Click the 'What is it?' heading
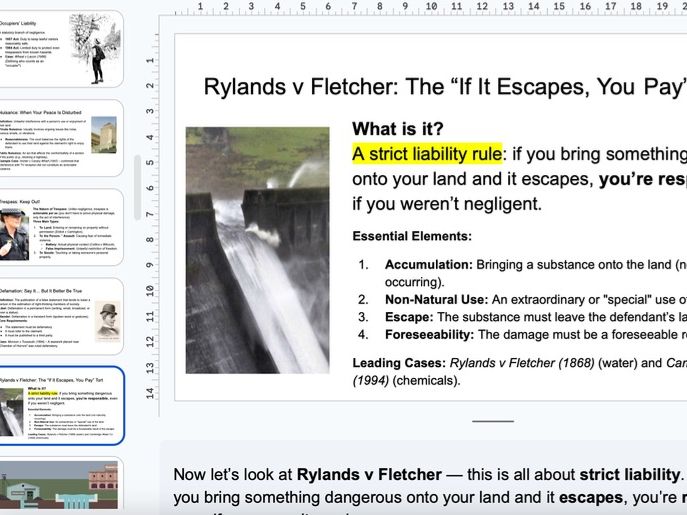The width and height of the screenshot is (687, 515). (x=398, y=129)
